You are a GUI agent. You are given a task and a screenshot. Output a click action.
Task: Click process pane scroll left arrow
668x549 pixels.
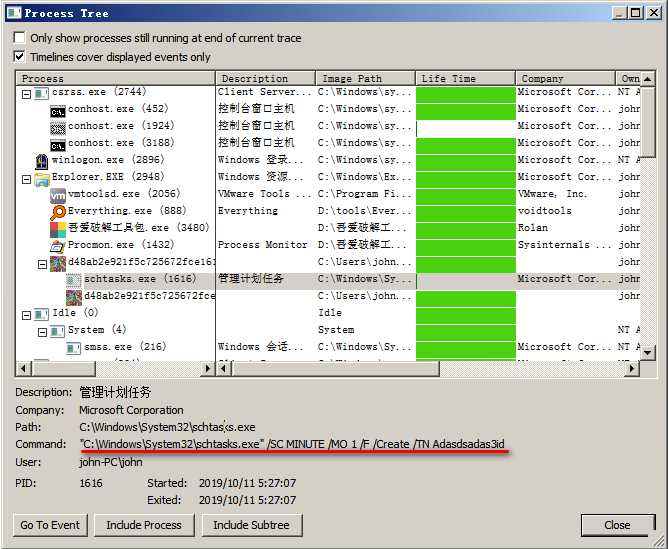click(23, 368)
